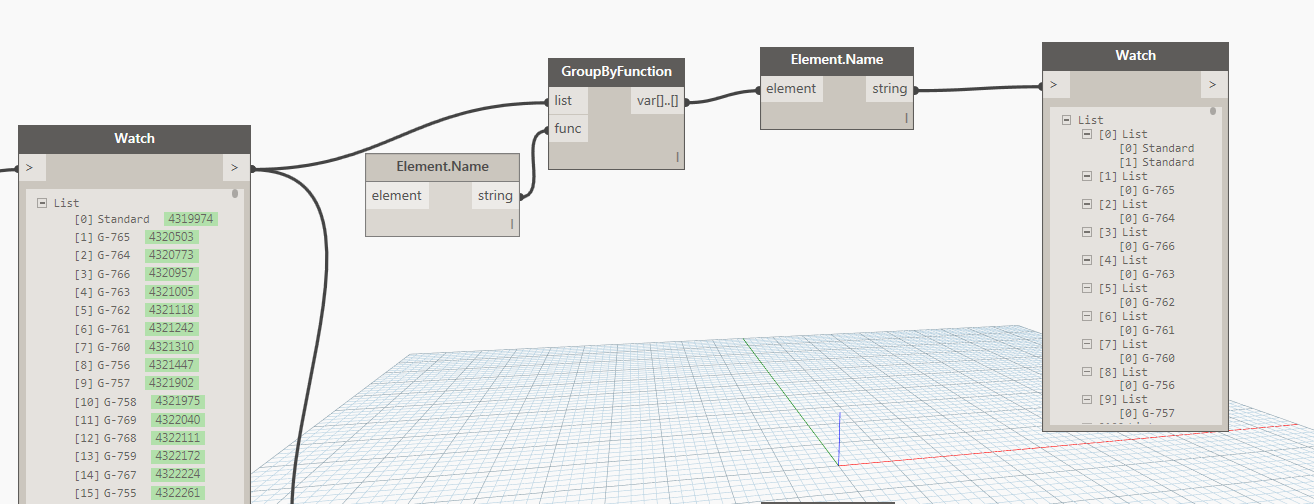Click the green element ID 4321902
The width and height of the screenshot is (1314, 504).
(171, 383)
